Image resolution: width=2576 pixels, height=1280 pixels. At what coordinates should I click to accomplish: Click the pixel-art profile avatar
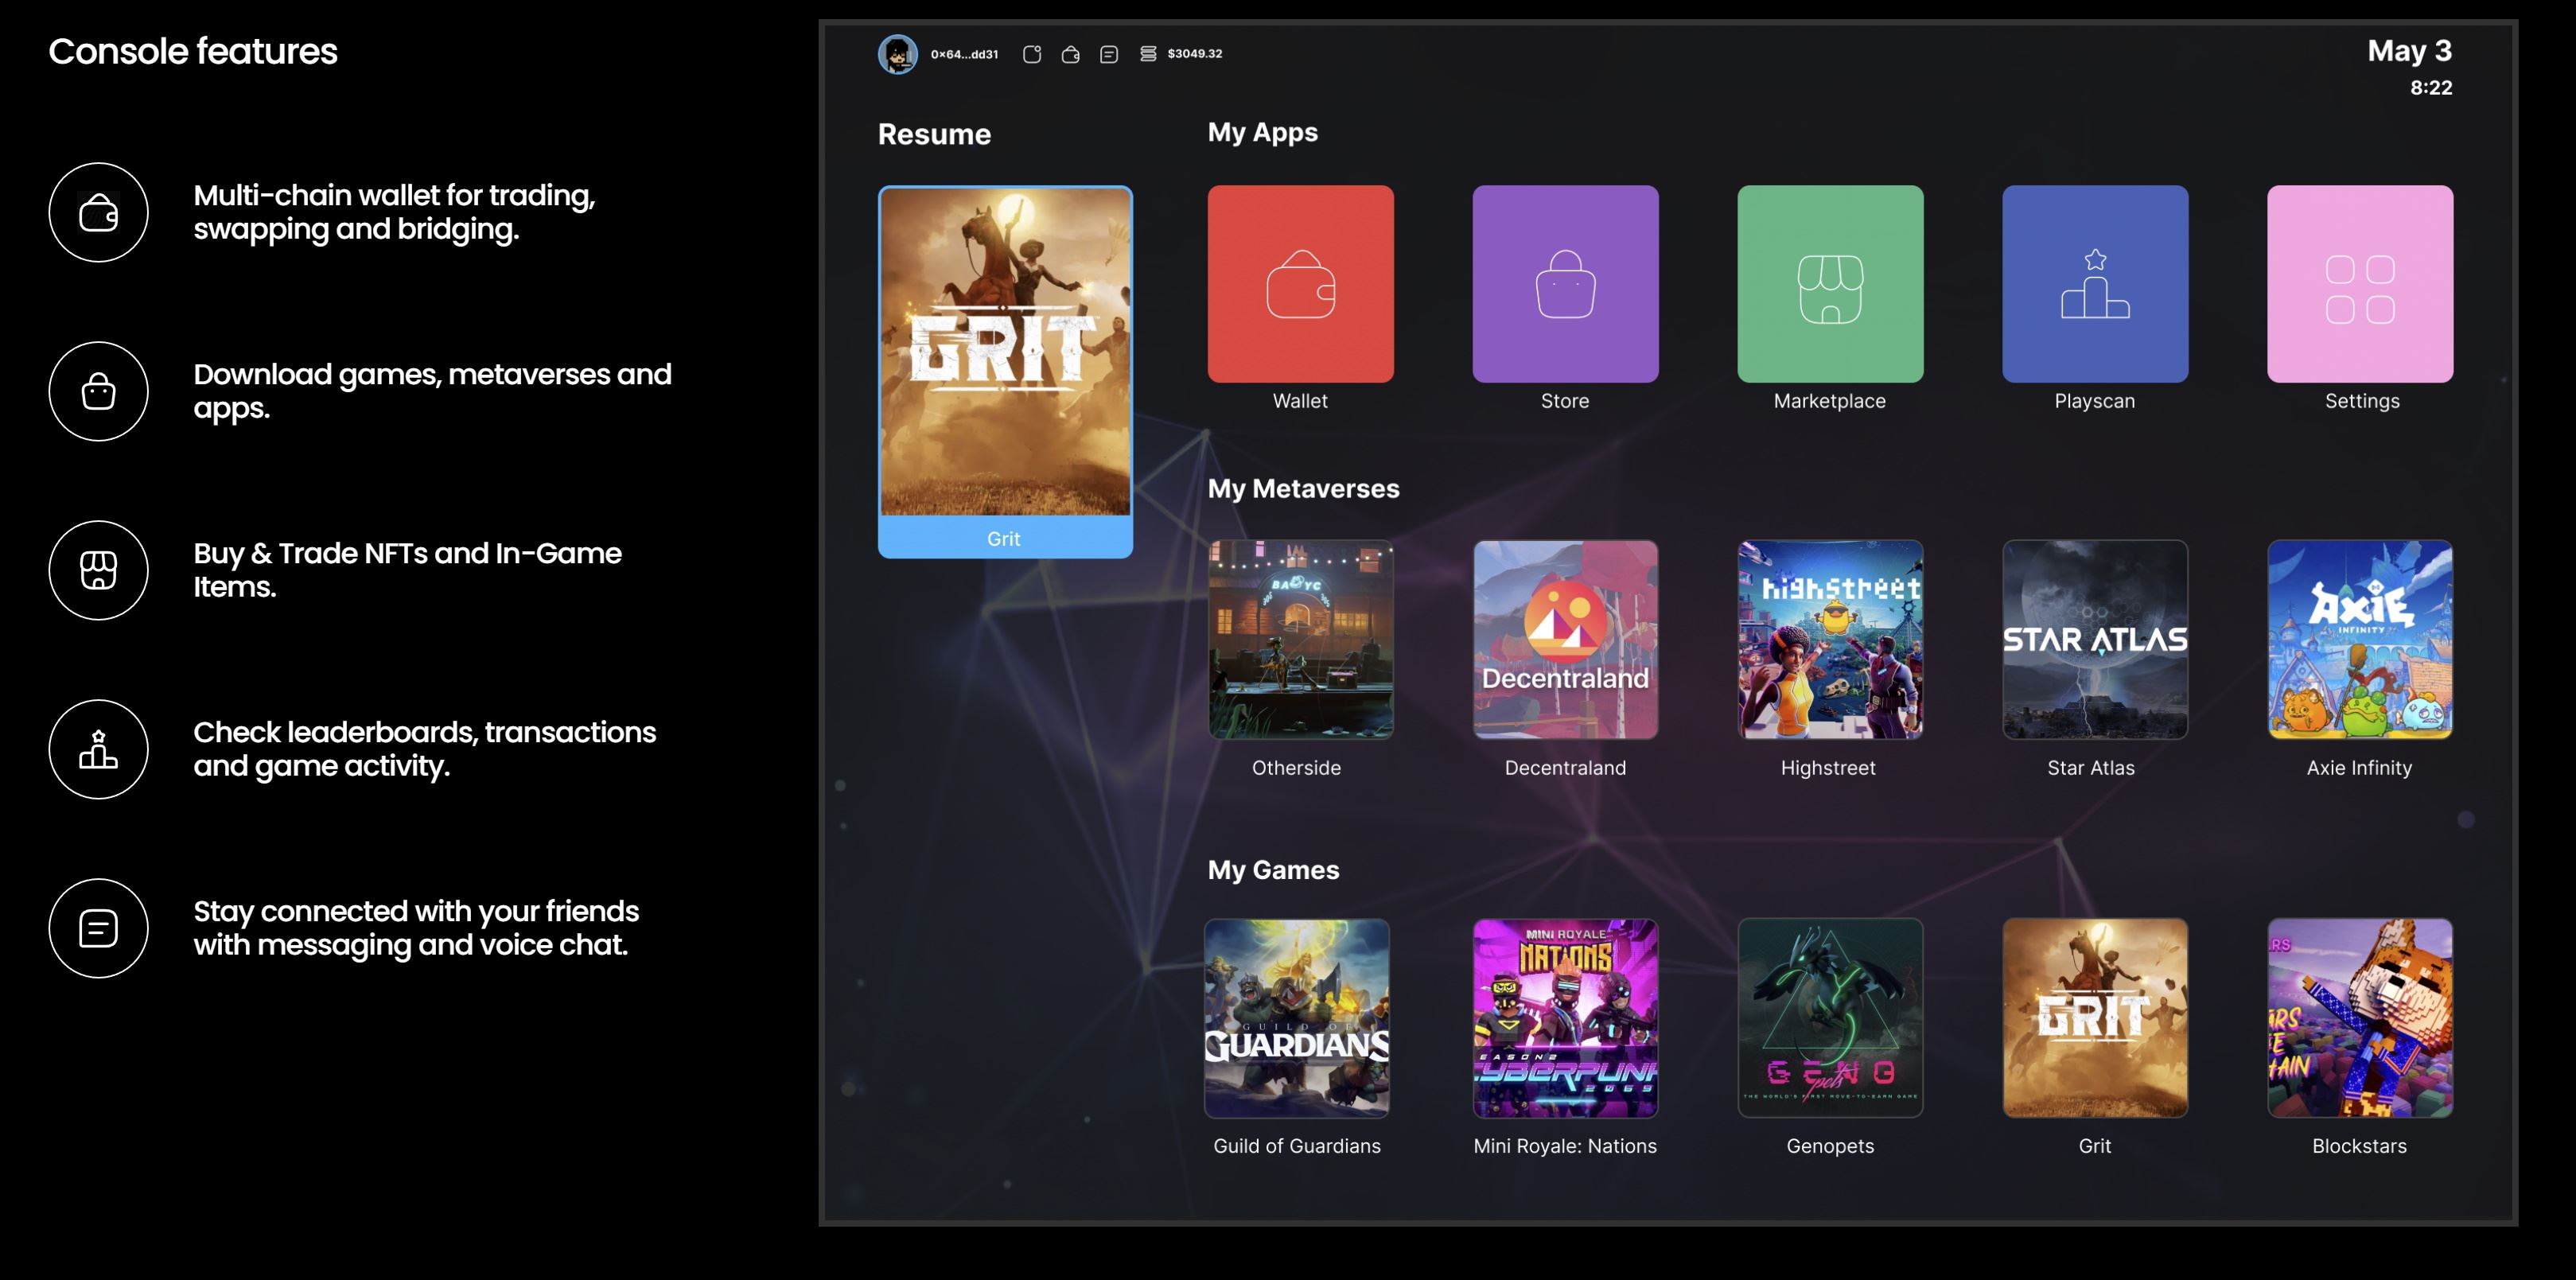(x=897, y=54)
